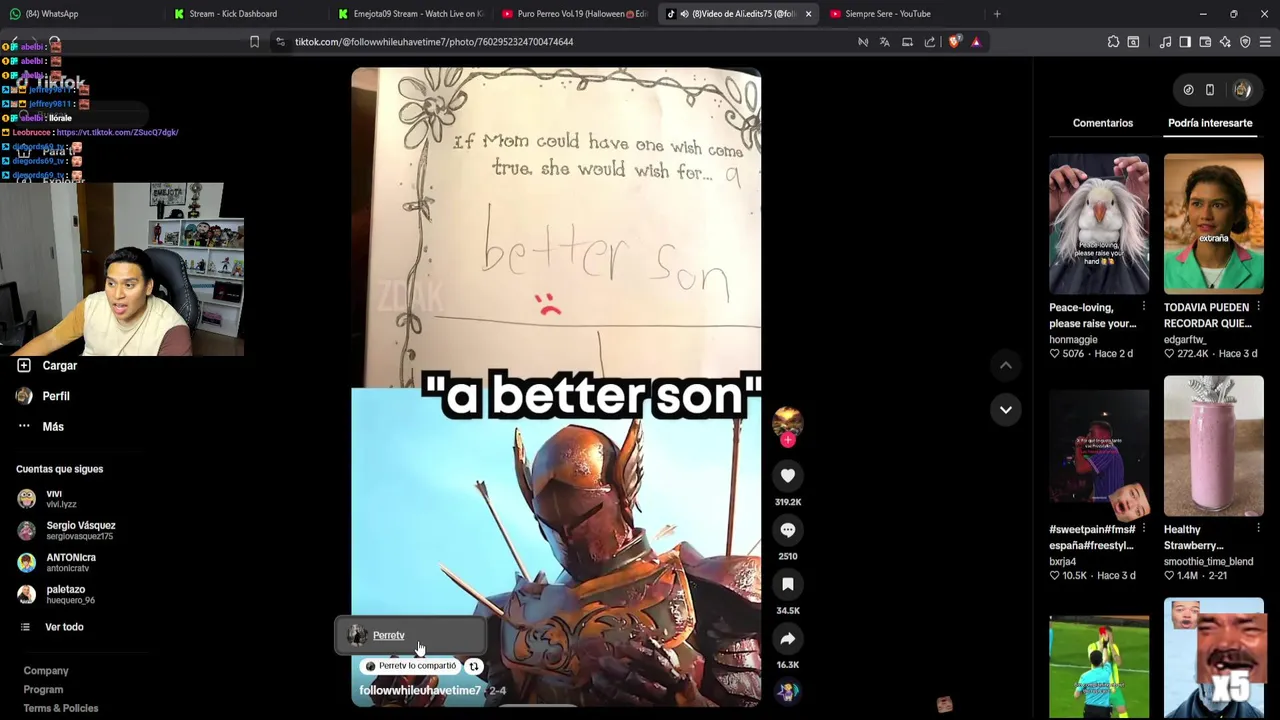This screenshot has height=720, width=1280.
Task: Mute the TikTok tab via the speaker icon
Action: [684, 14]
